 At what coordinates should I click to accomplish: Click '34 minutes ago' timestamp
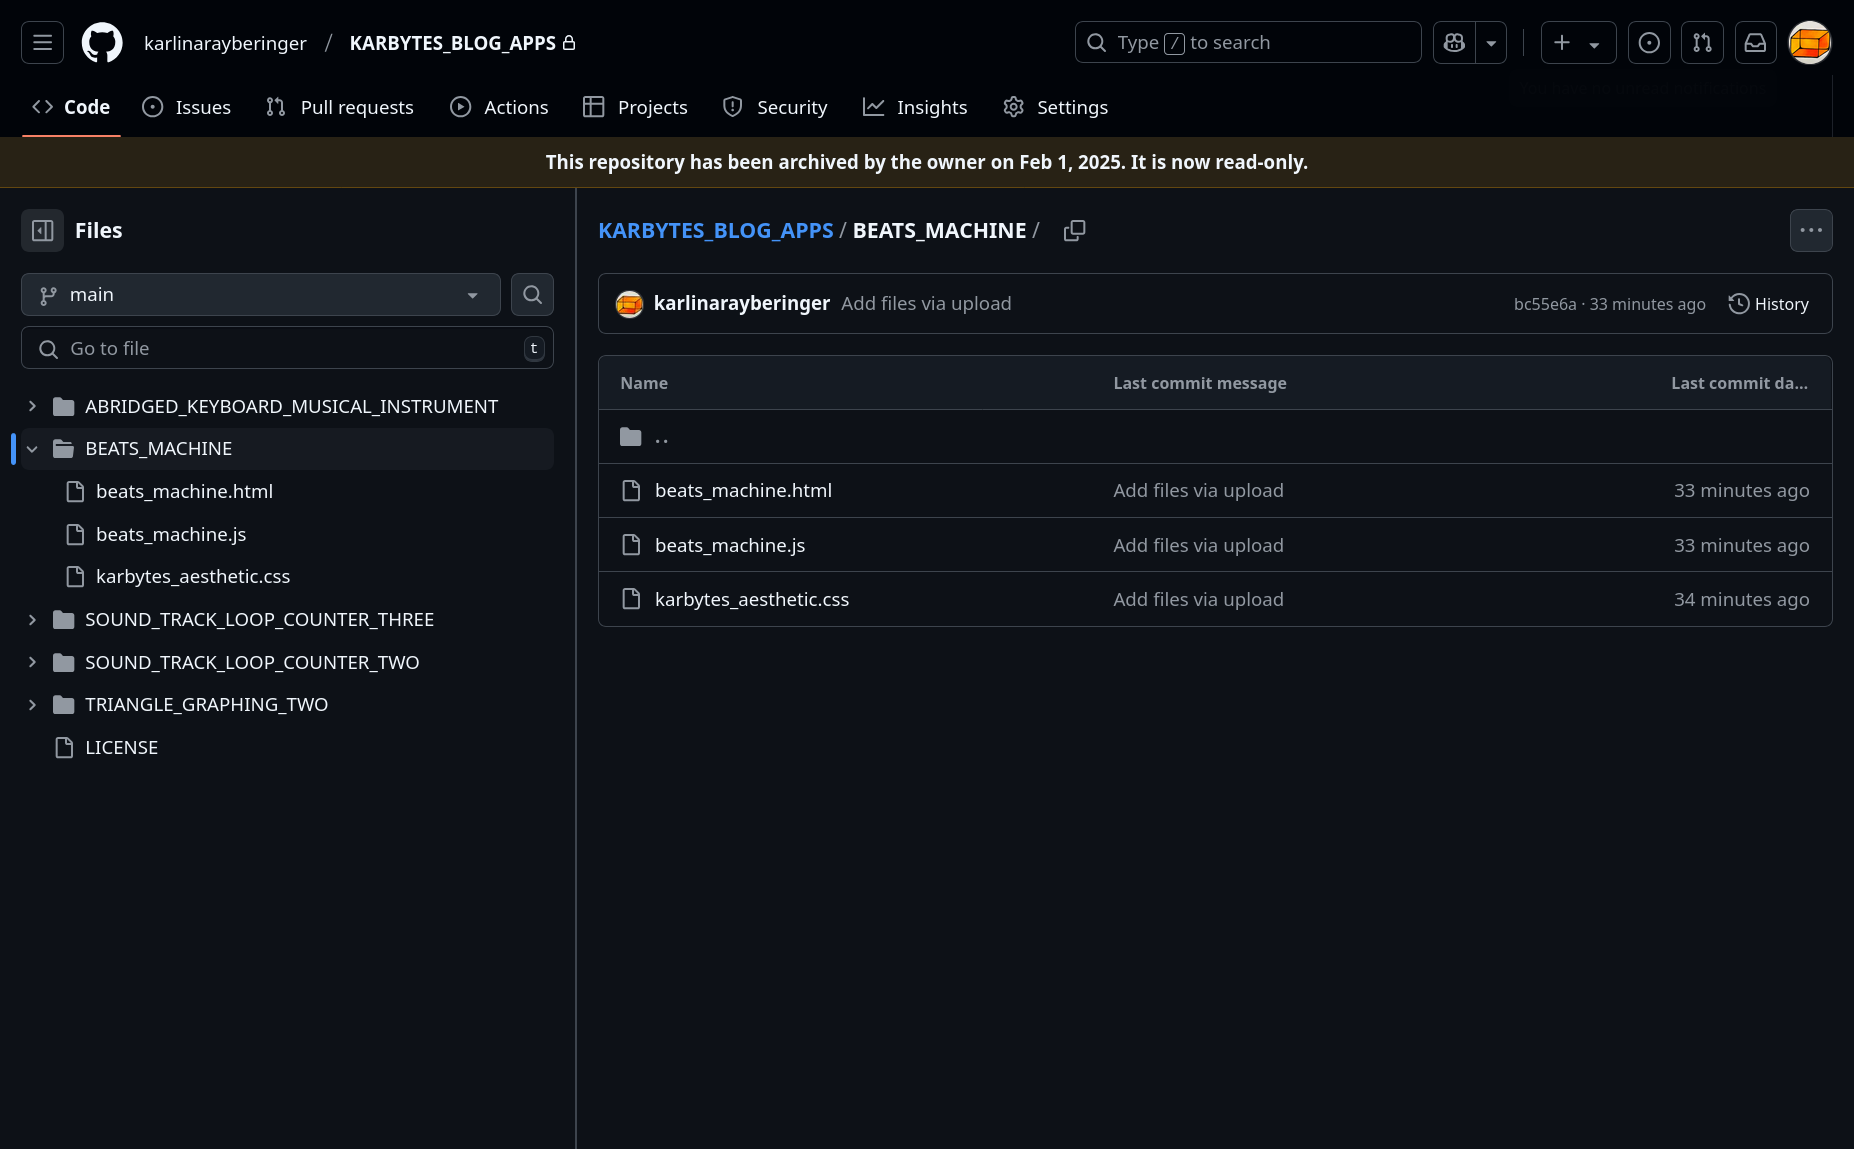click(1742, 599)
